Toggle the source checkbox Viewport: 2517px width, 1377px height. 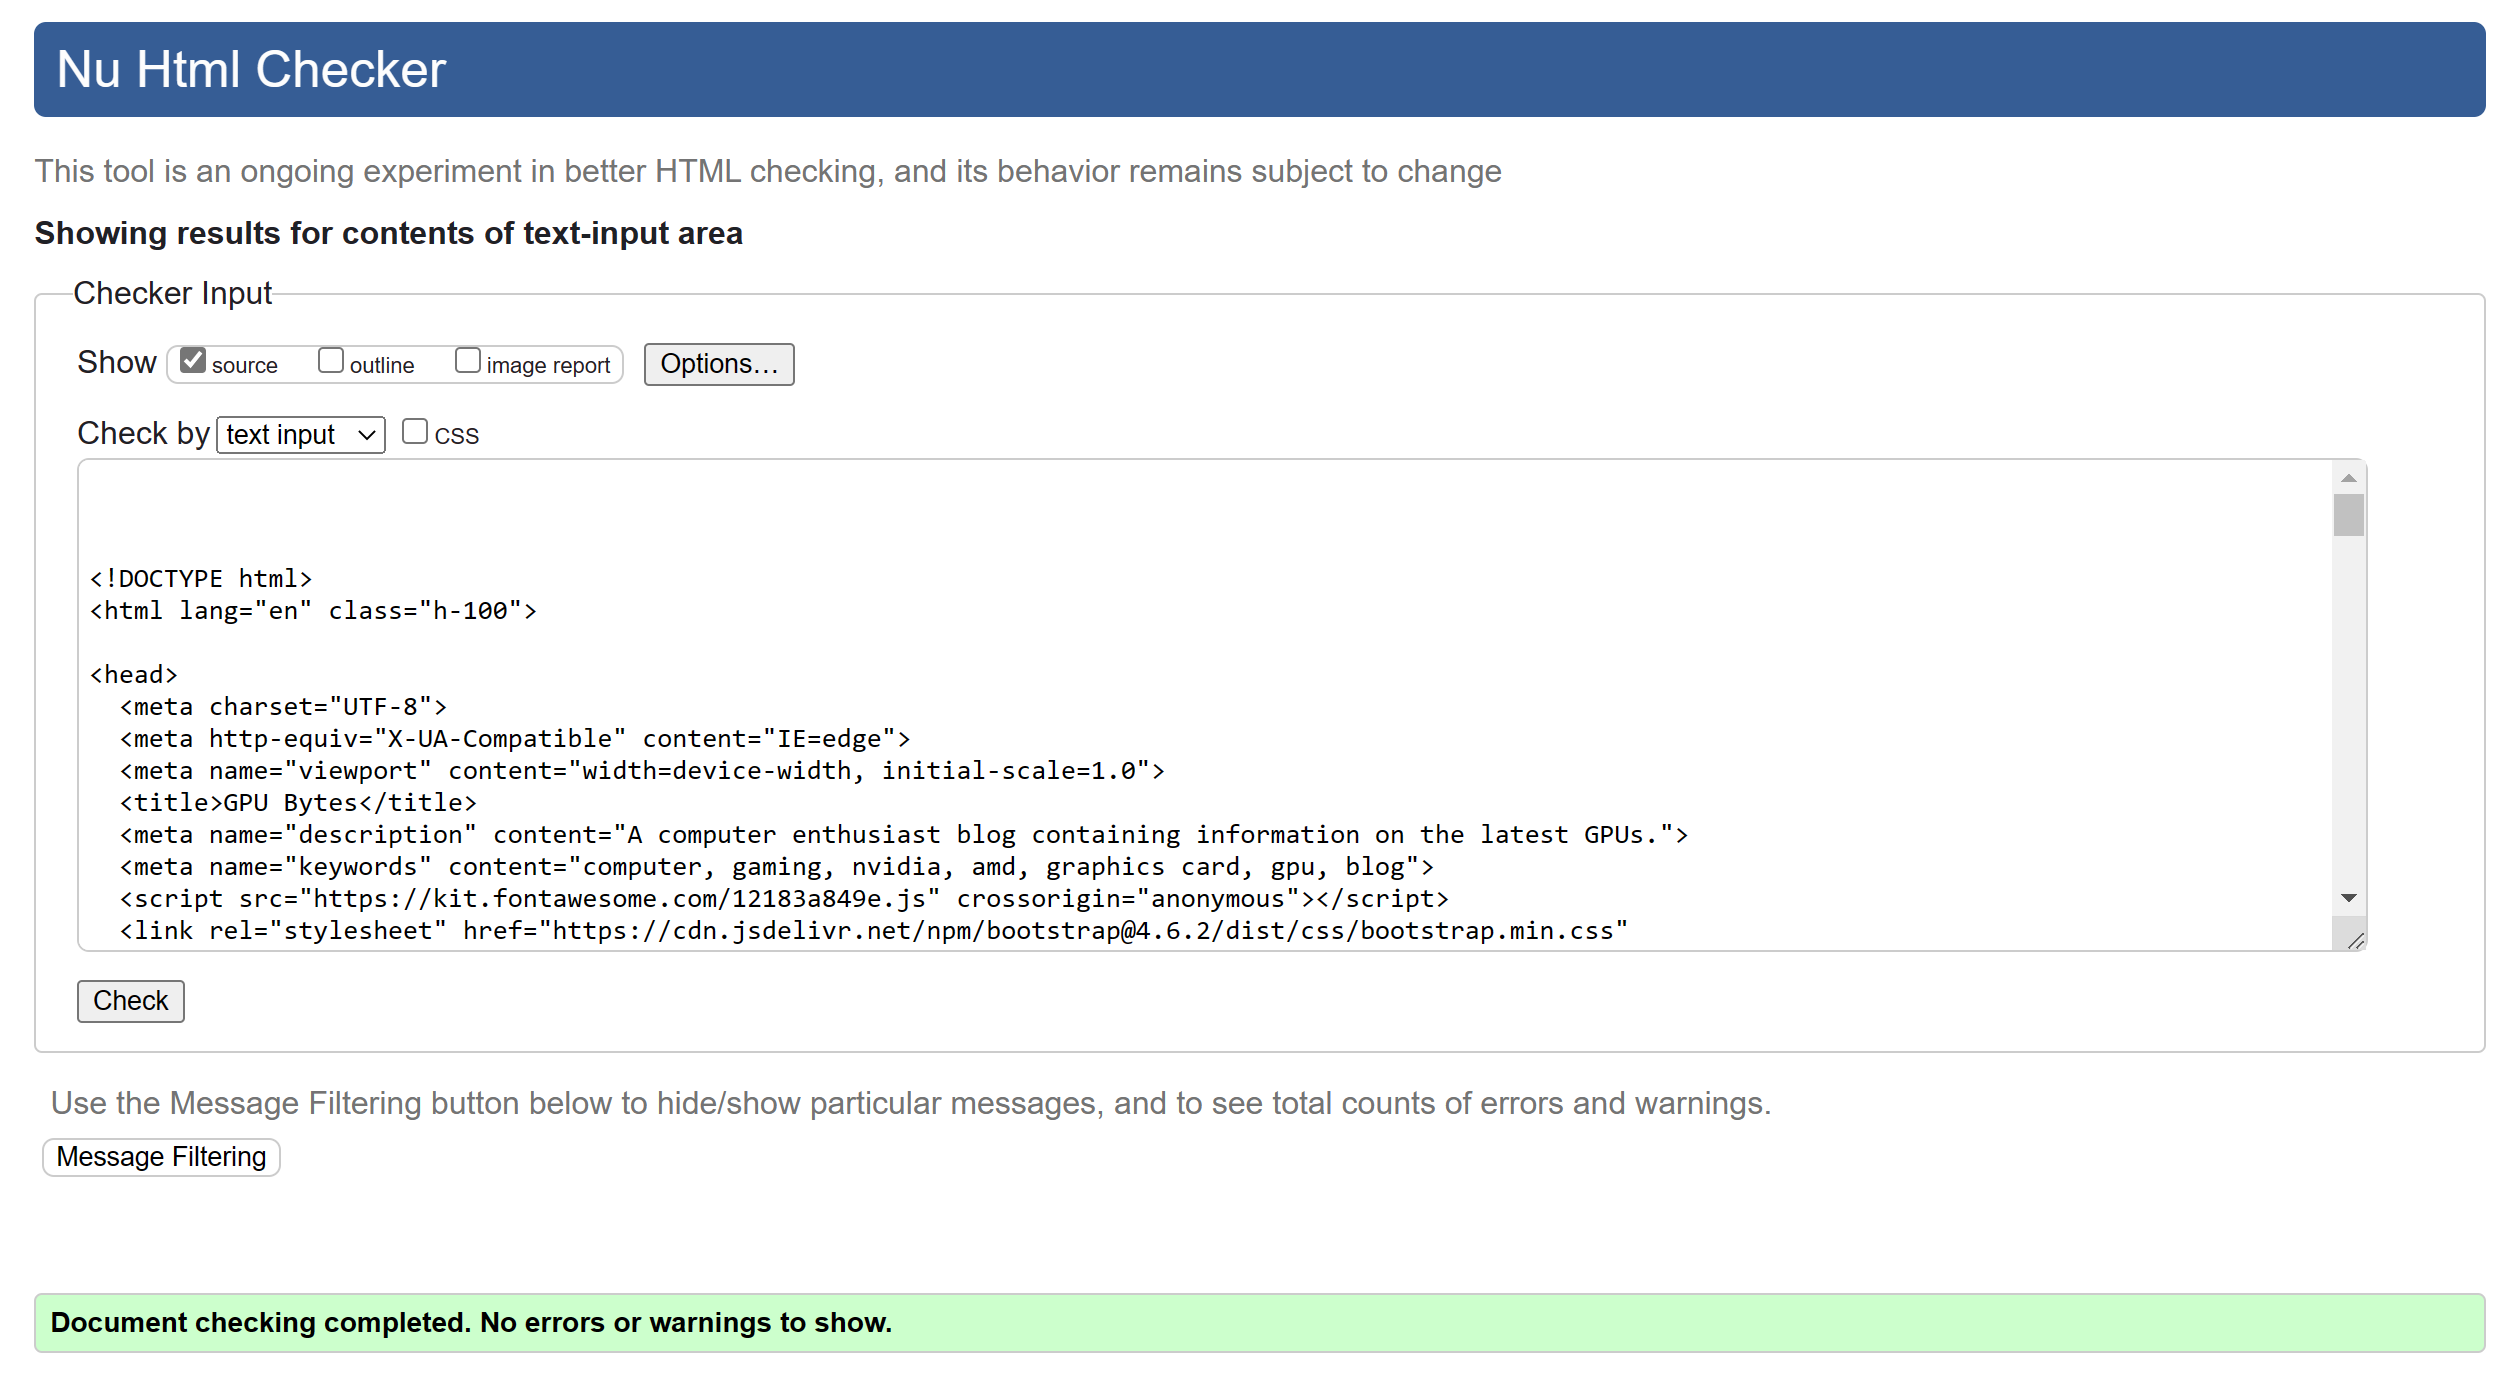coord(193,361)
